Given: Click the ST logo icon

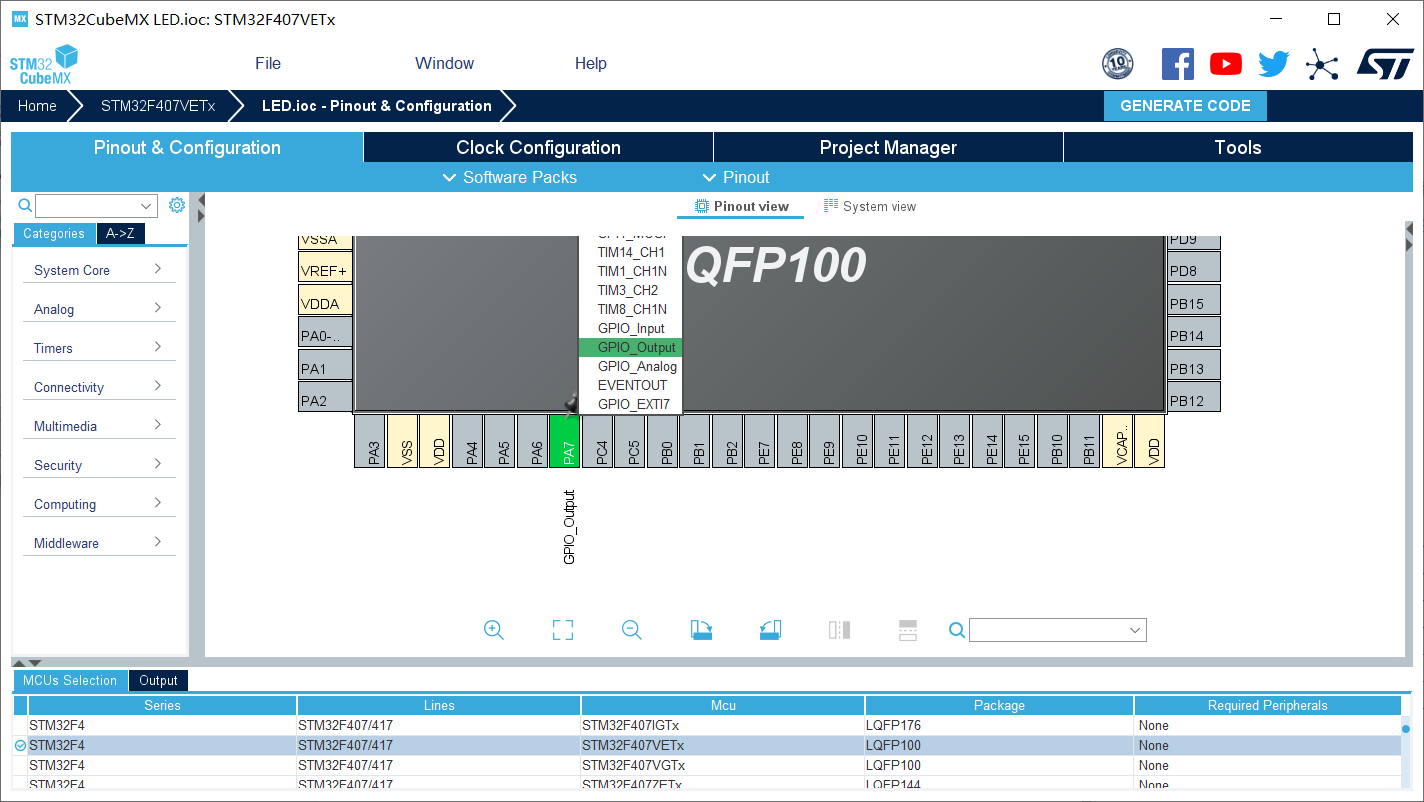Looking at the screenshot, I should [x=1385, y=64].
